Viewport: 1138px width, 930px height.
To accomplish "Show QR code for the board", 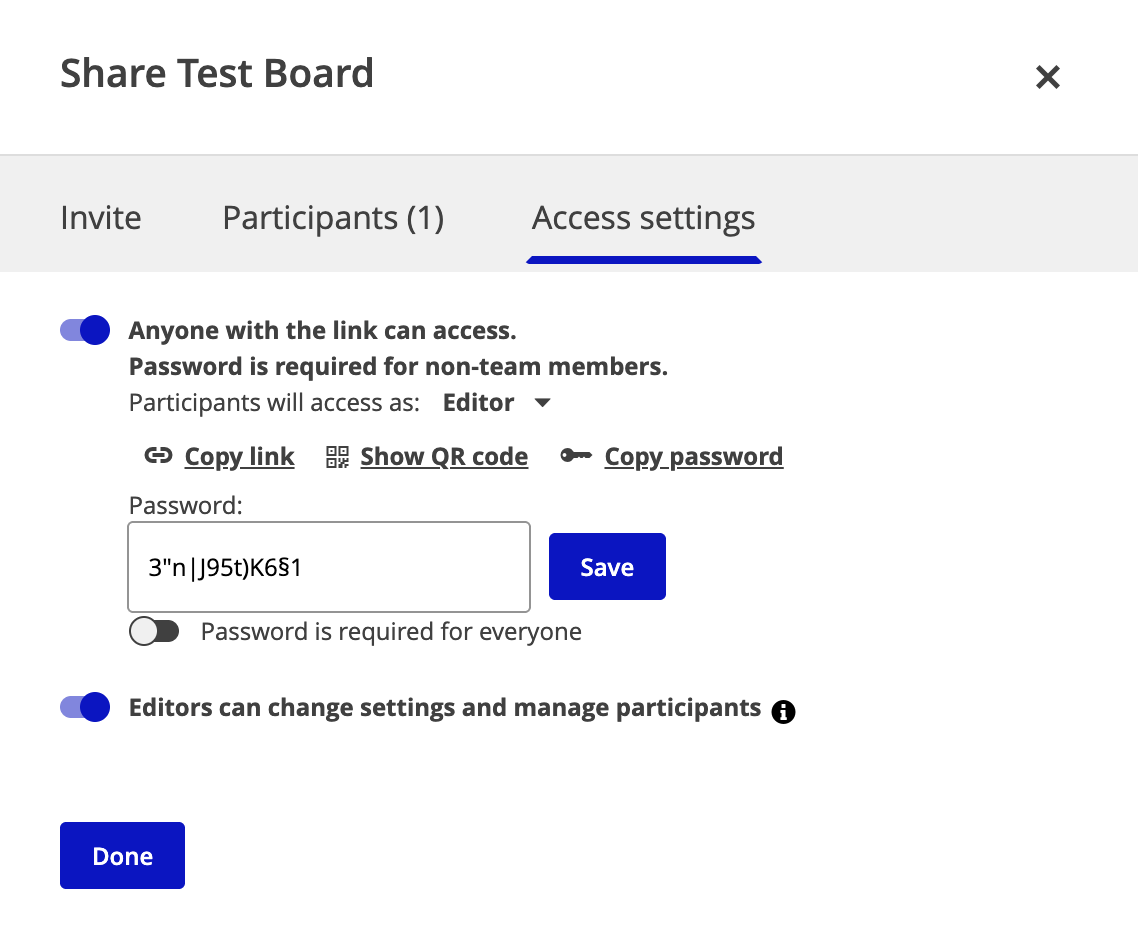I will click(x=444, y=457).
